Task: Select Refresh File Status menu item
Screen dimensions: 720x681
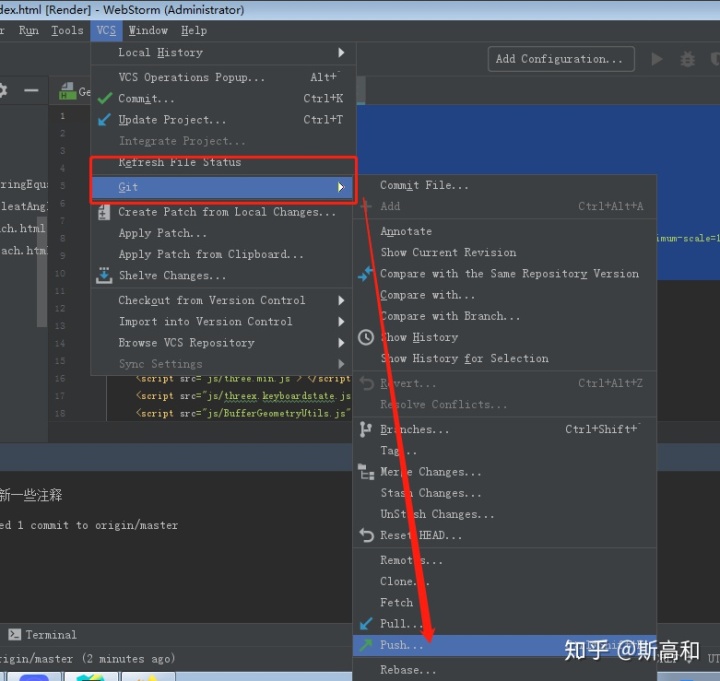Action: click(x=223, y=163)
